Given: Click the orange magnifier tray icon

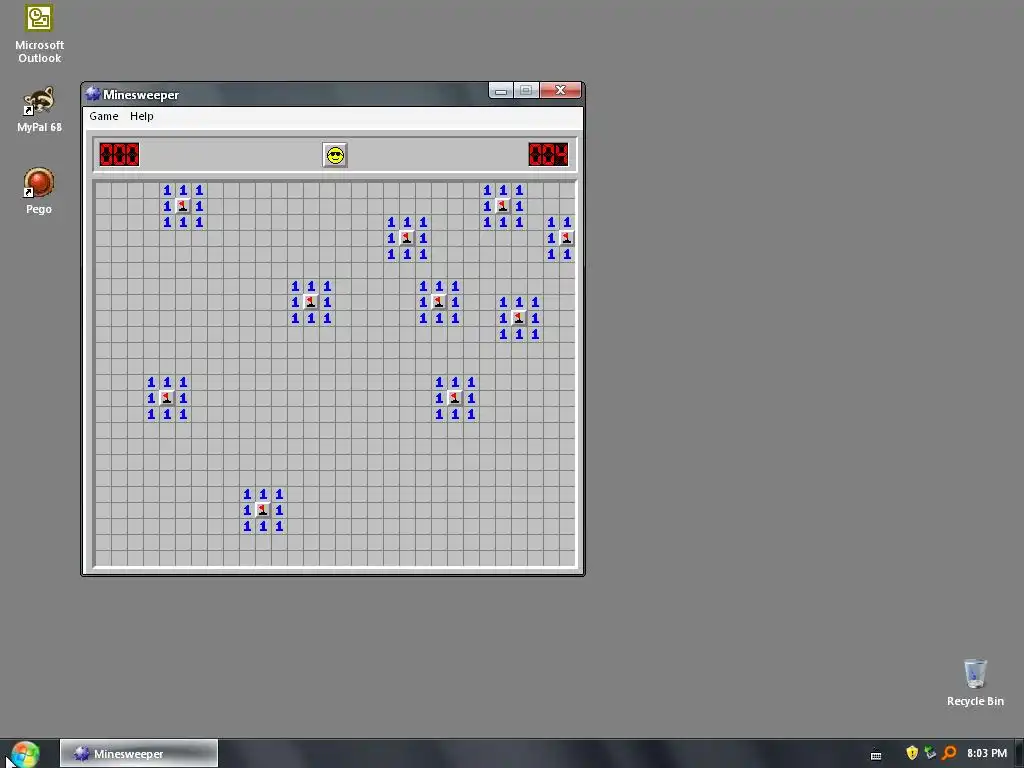Looking at the screenshot, I should tap(949, 753).
